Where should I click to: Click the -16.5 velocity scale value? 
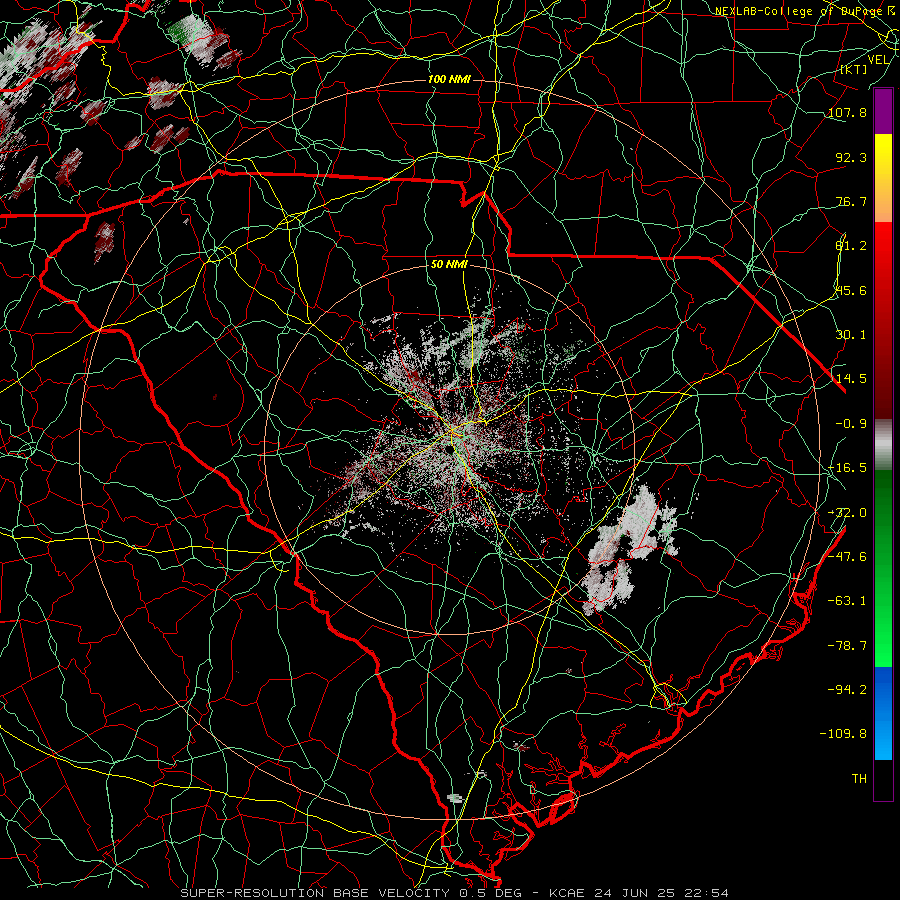pos(848,468)
